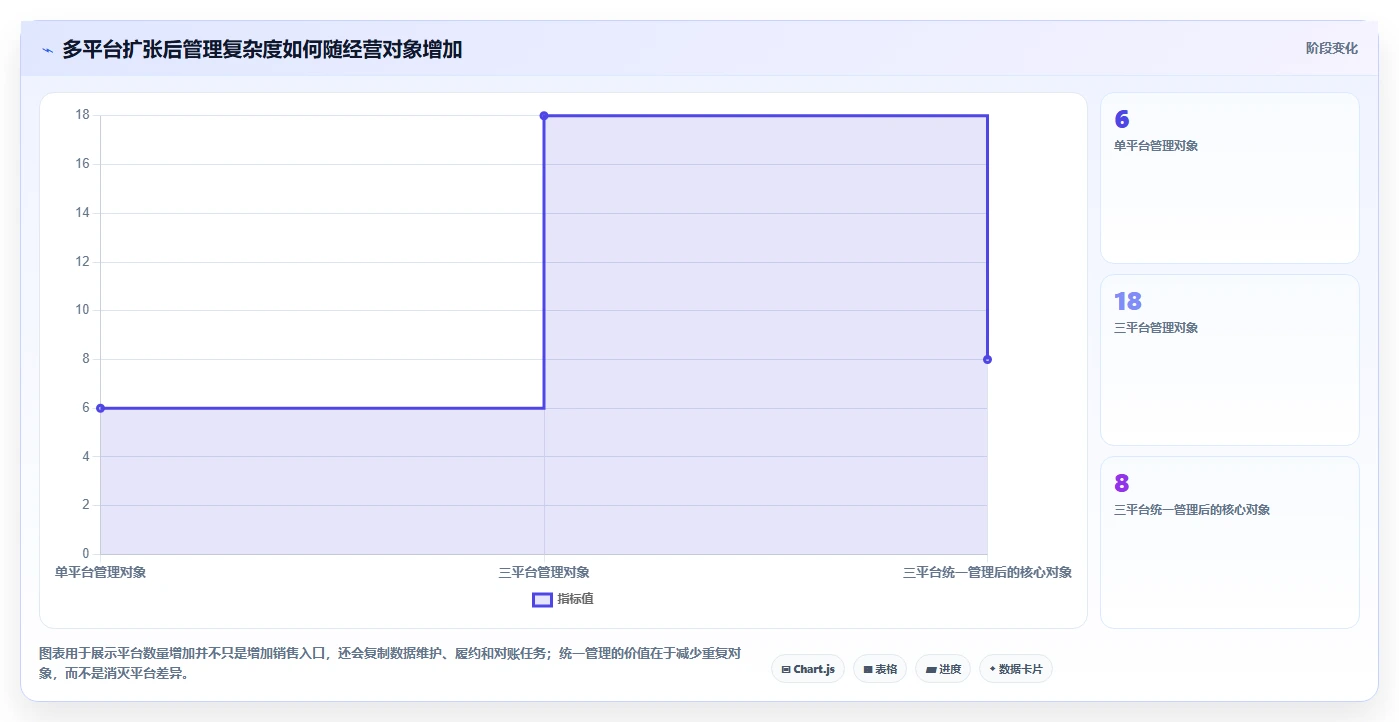The image size is (1399, 722).
Task: Click card caption 三平台管理对象
Action: 1156,328
